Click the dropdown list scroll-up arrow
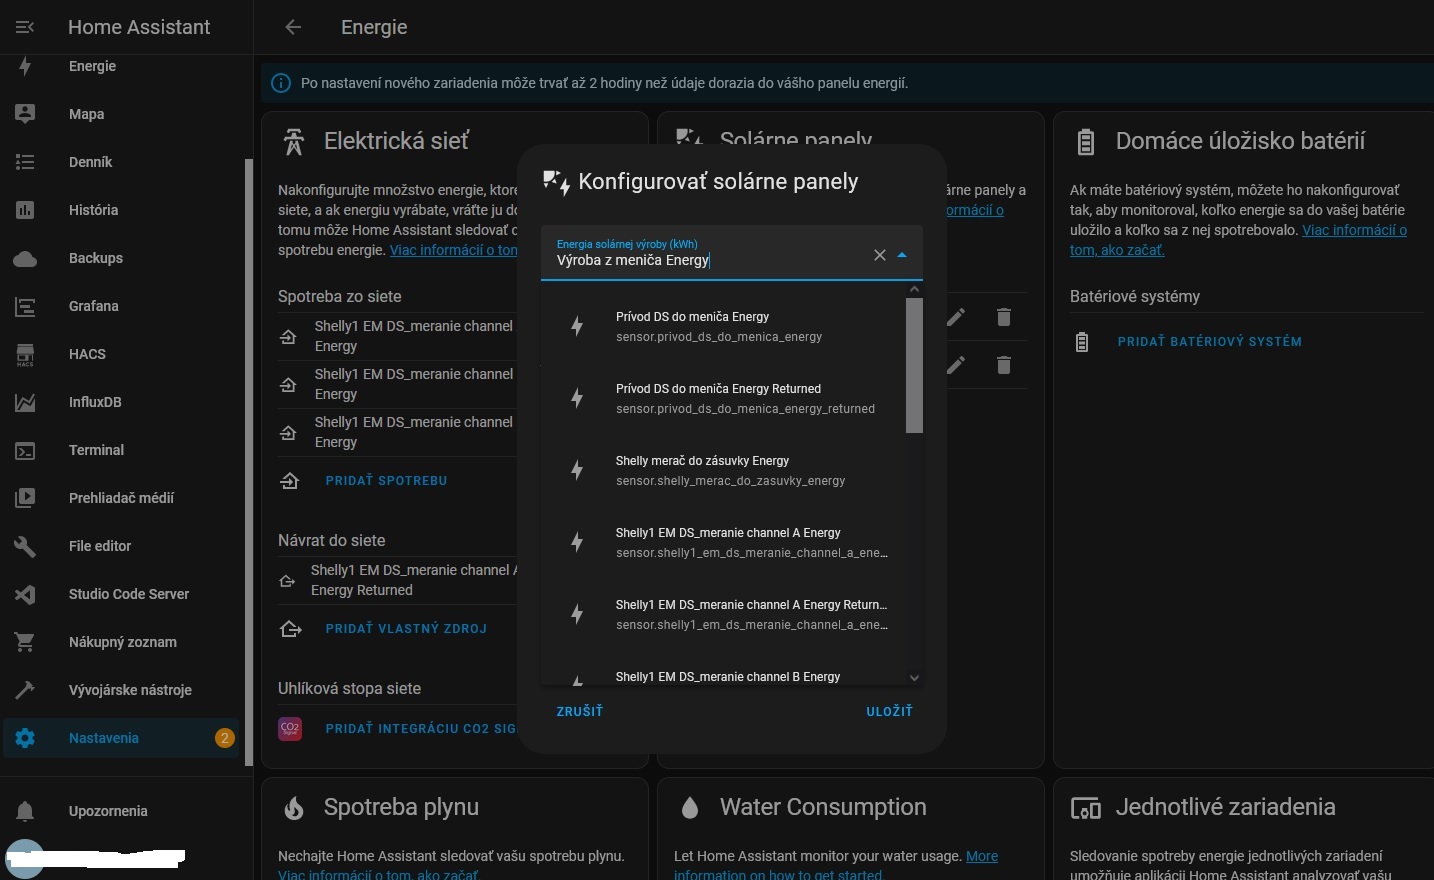Screen dimensions: 1434x880 click(x=914, y=290)
